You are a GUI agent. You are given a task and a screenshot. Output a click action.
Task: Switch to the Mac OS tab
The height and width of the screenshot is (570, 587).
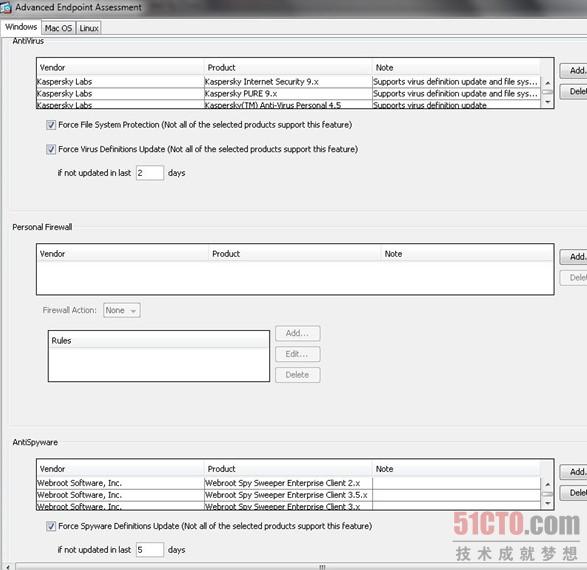click(58, 28)
